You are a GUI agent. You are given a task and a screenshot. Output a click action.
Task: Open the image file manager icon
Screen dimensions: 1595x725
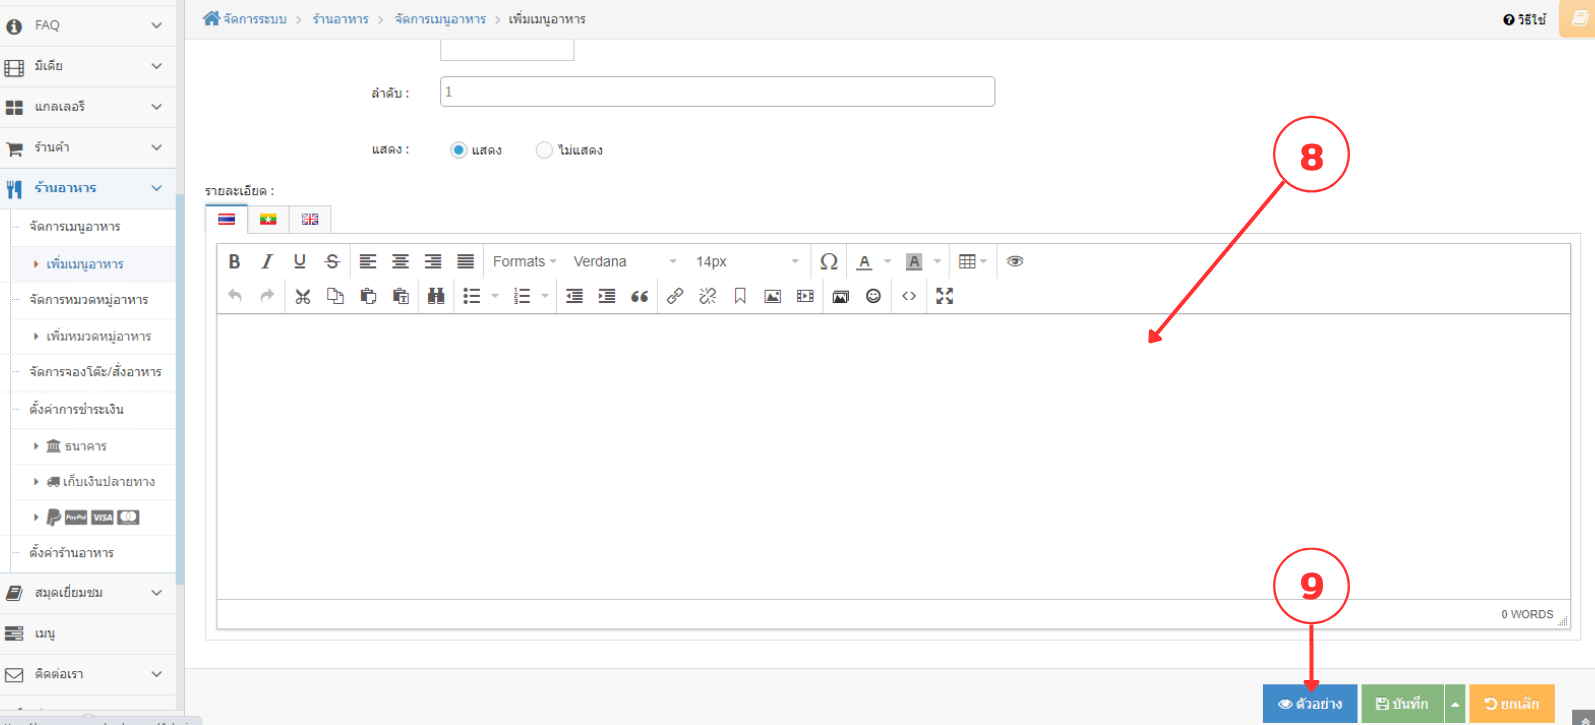(x=841, y=296)
